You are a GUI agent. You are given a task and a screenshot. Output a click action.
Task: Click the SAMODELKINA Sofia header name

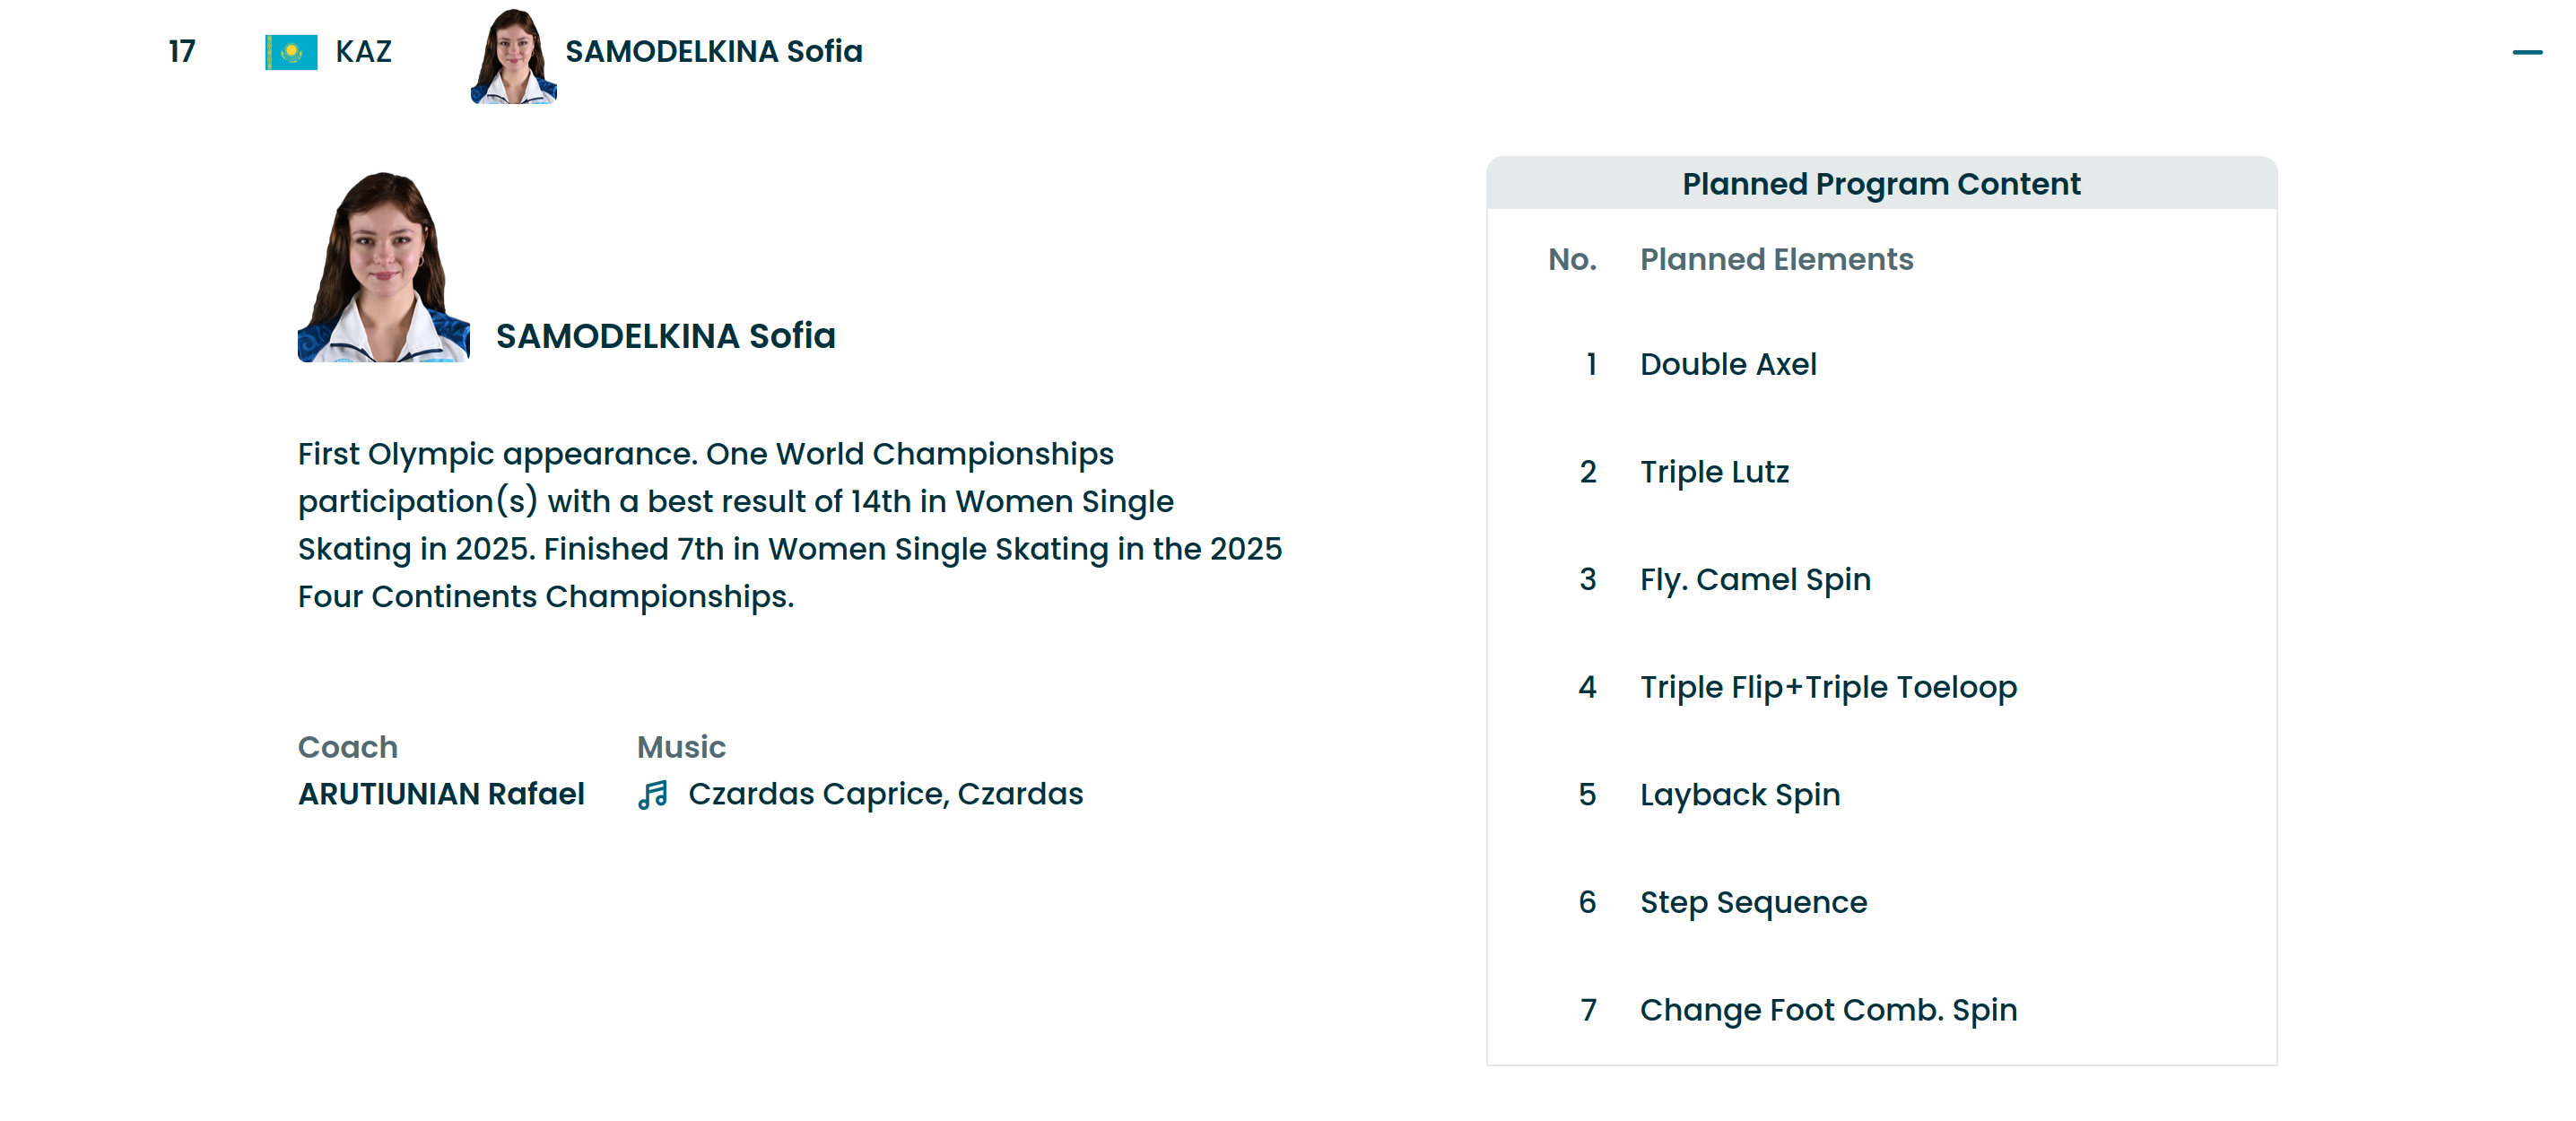click(x=713, y=51)
